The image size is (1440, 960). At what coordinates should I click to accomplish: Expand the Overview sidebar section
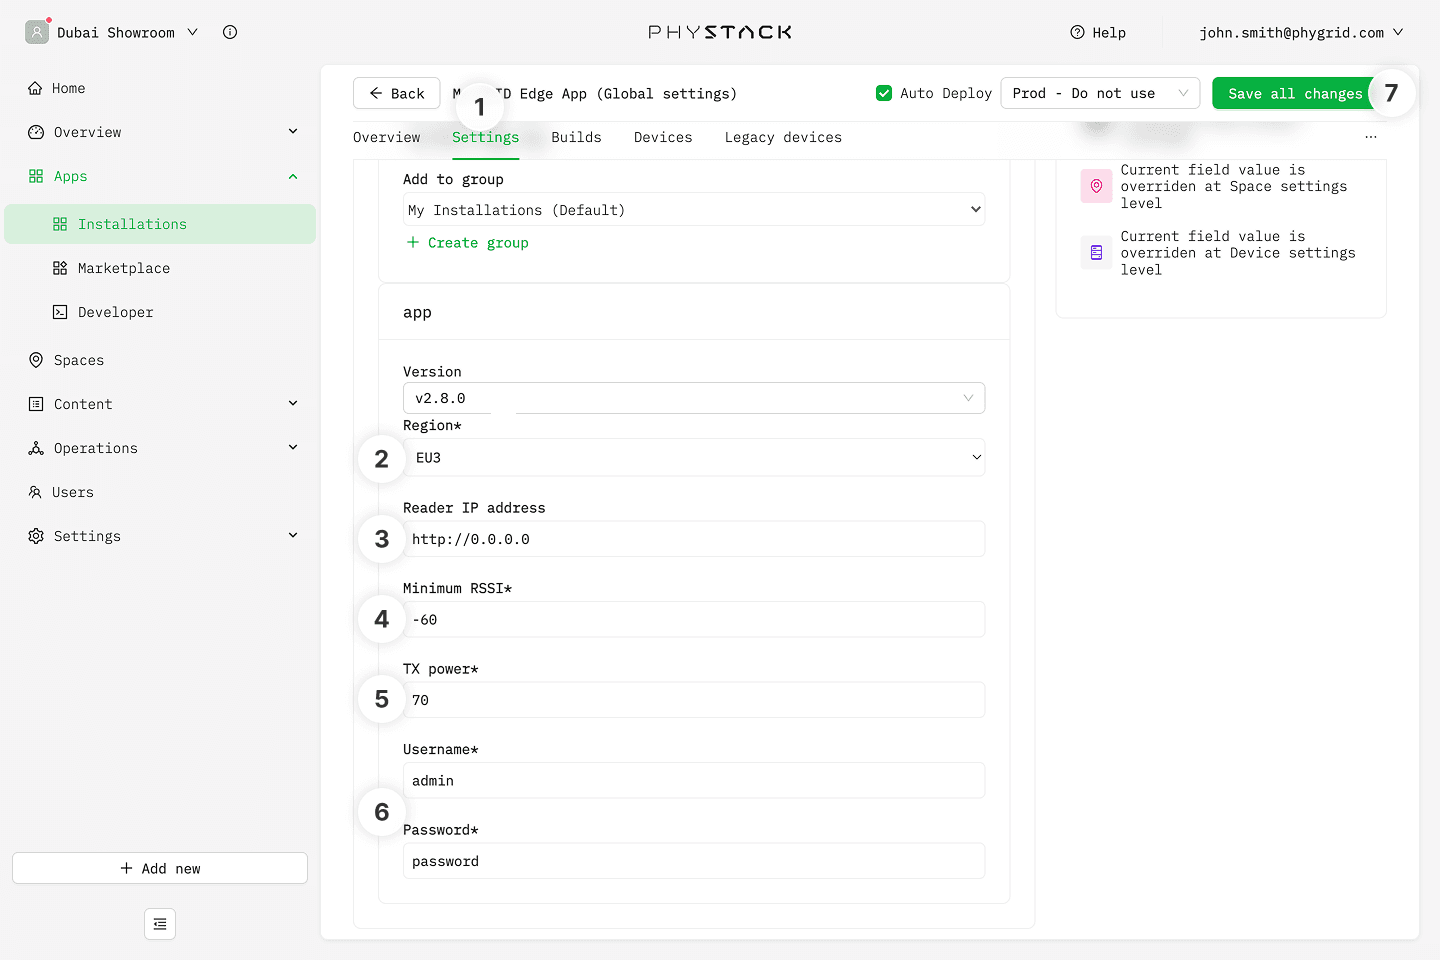coord(293,132)
